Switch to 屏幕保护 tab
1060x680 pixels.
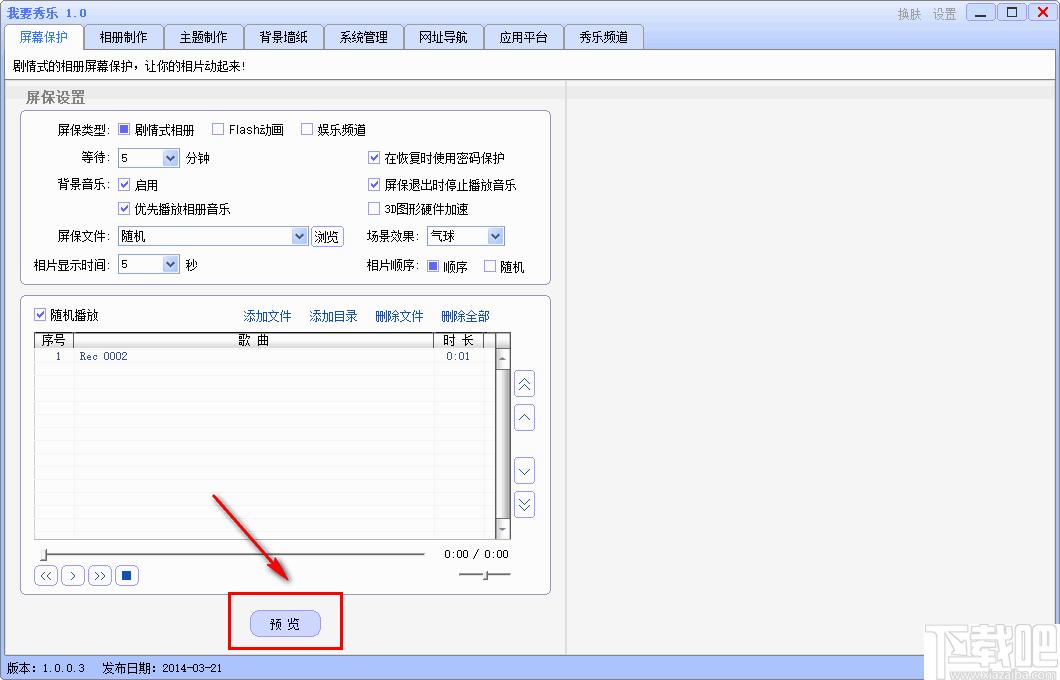43,37
